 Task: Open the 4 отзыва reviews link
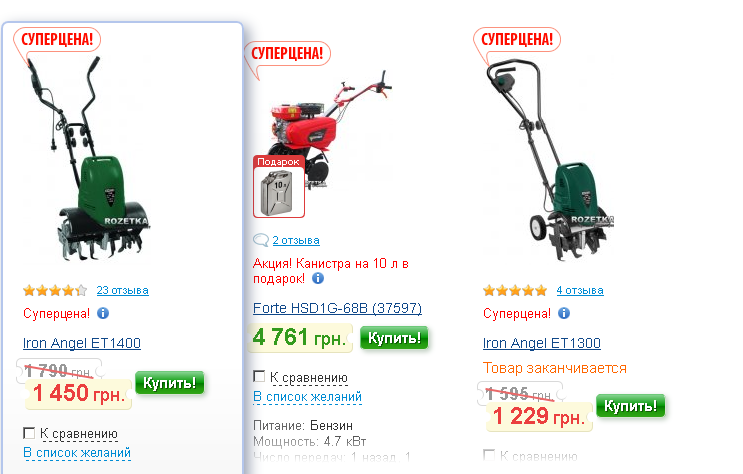pyautogui.click(x=580, y=290)
